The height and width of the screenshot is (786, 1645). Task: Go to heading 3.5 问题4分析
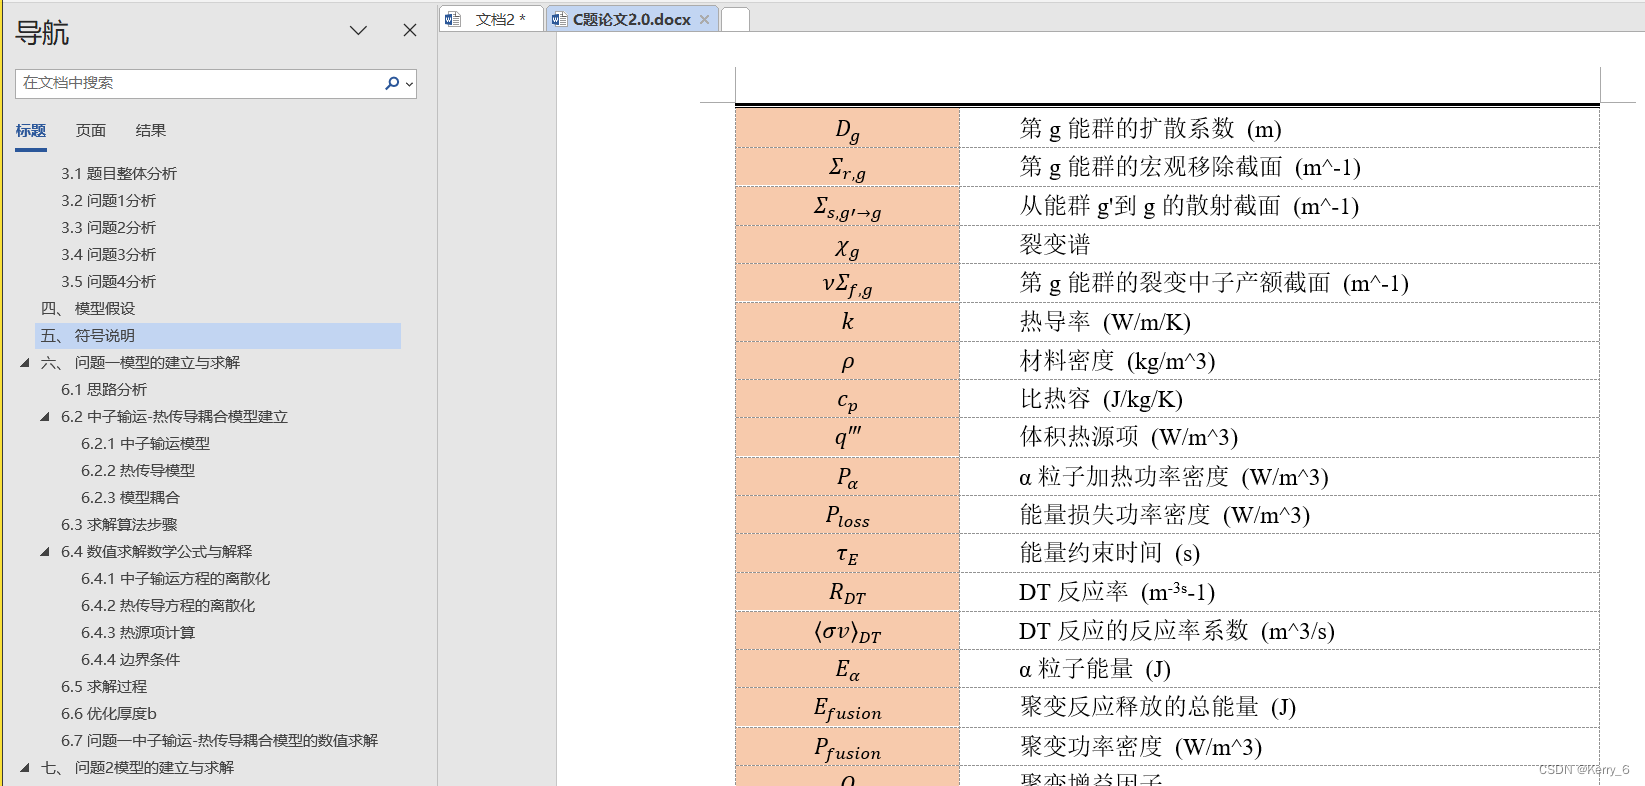coord(108,282)
